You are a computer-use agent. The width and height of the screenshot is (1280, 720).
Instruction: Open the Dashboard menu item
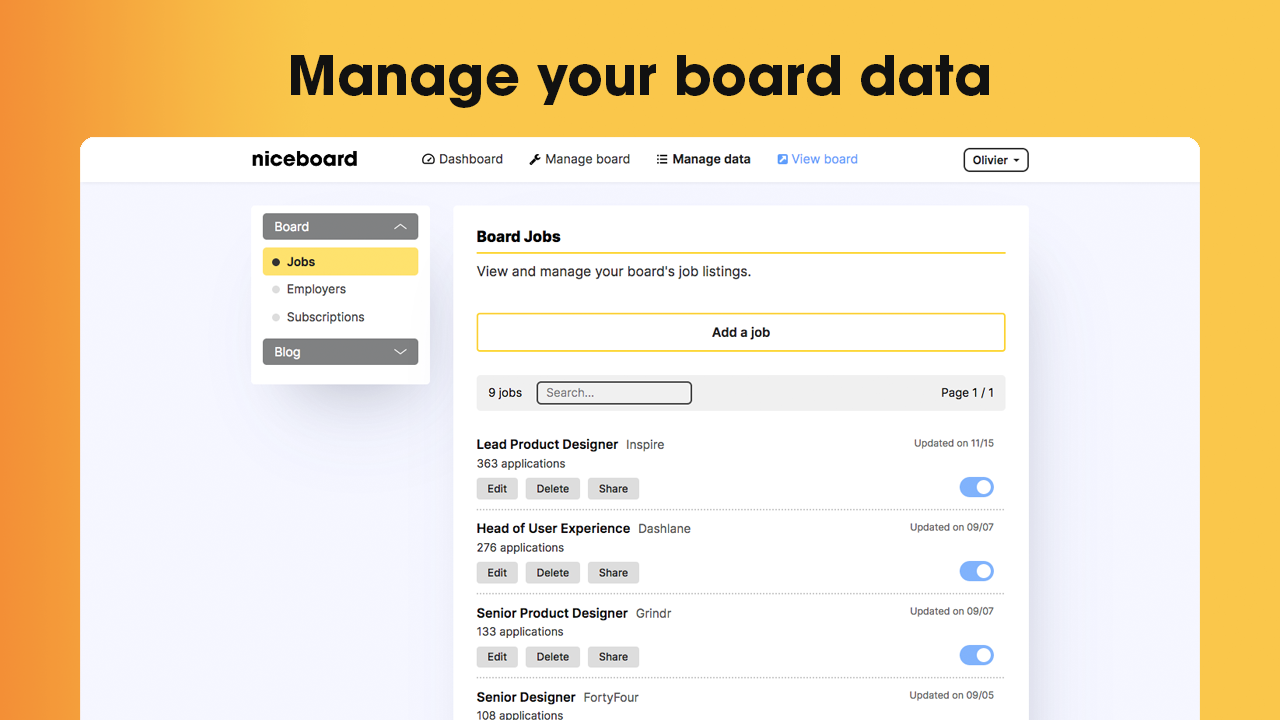[462, 159]
